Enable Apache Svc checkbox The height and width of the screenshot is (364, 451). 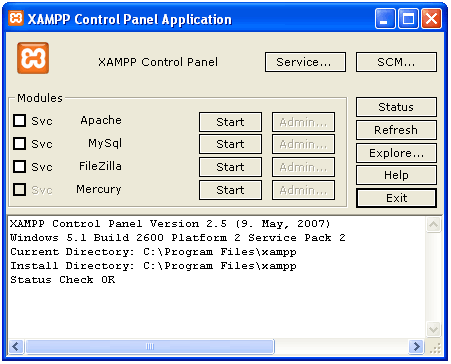click(x=20, y=121)
